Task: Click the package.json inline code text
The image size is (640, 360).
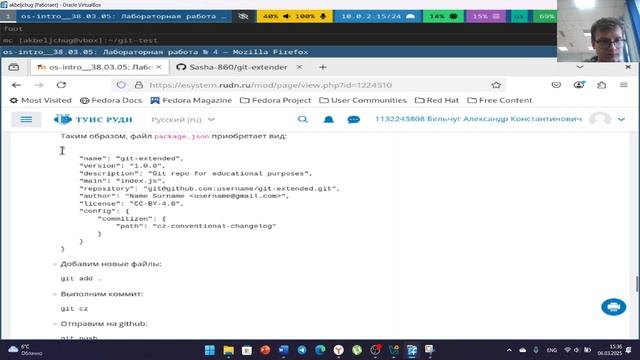Action: coord(182,136)
